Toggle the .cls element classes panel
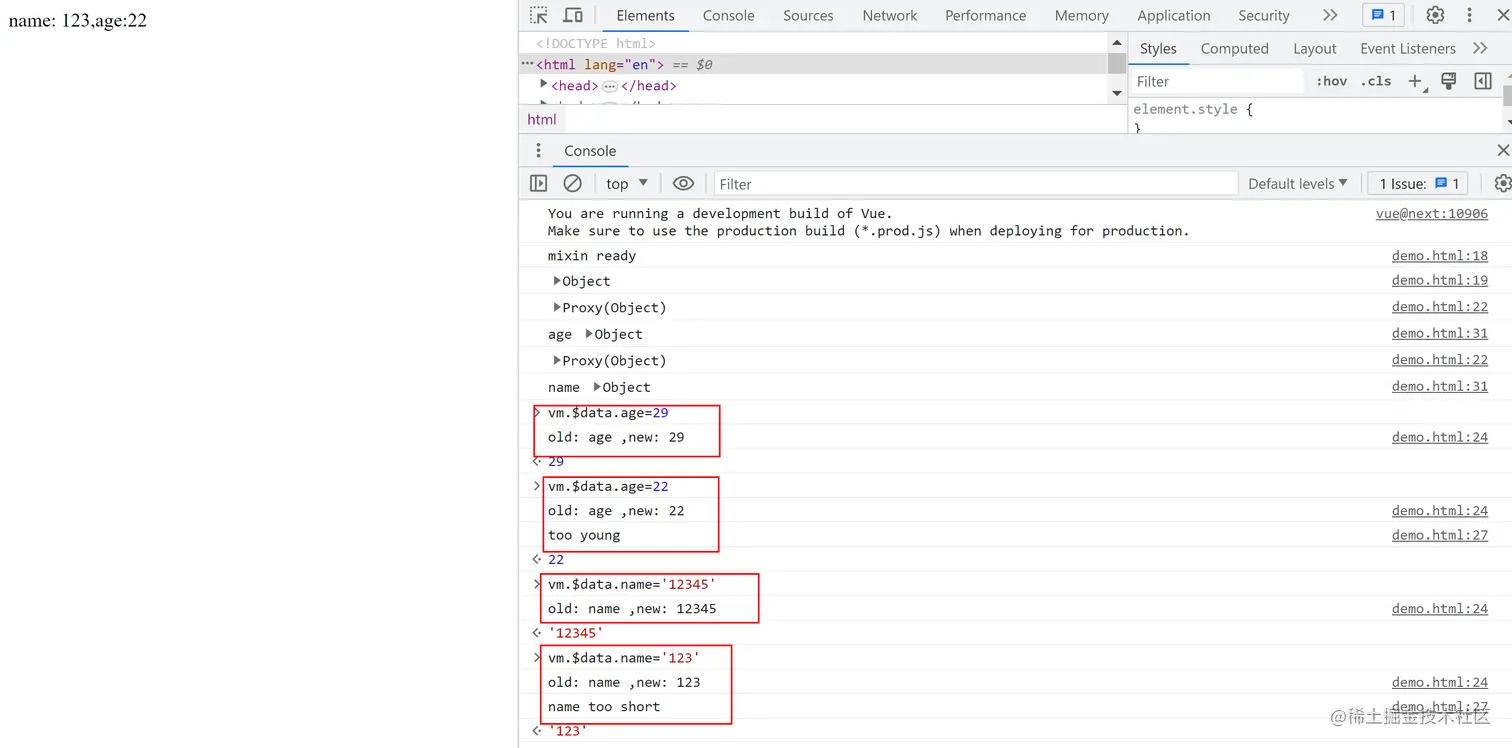 point(1376,81)
